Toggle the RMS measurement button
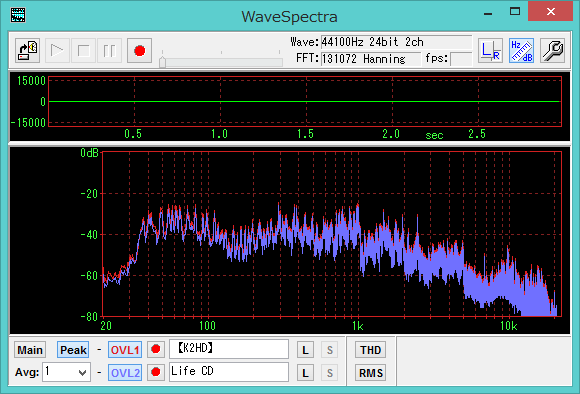Viewport: 580px width, 394px height. [370, 373]
